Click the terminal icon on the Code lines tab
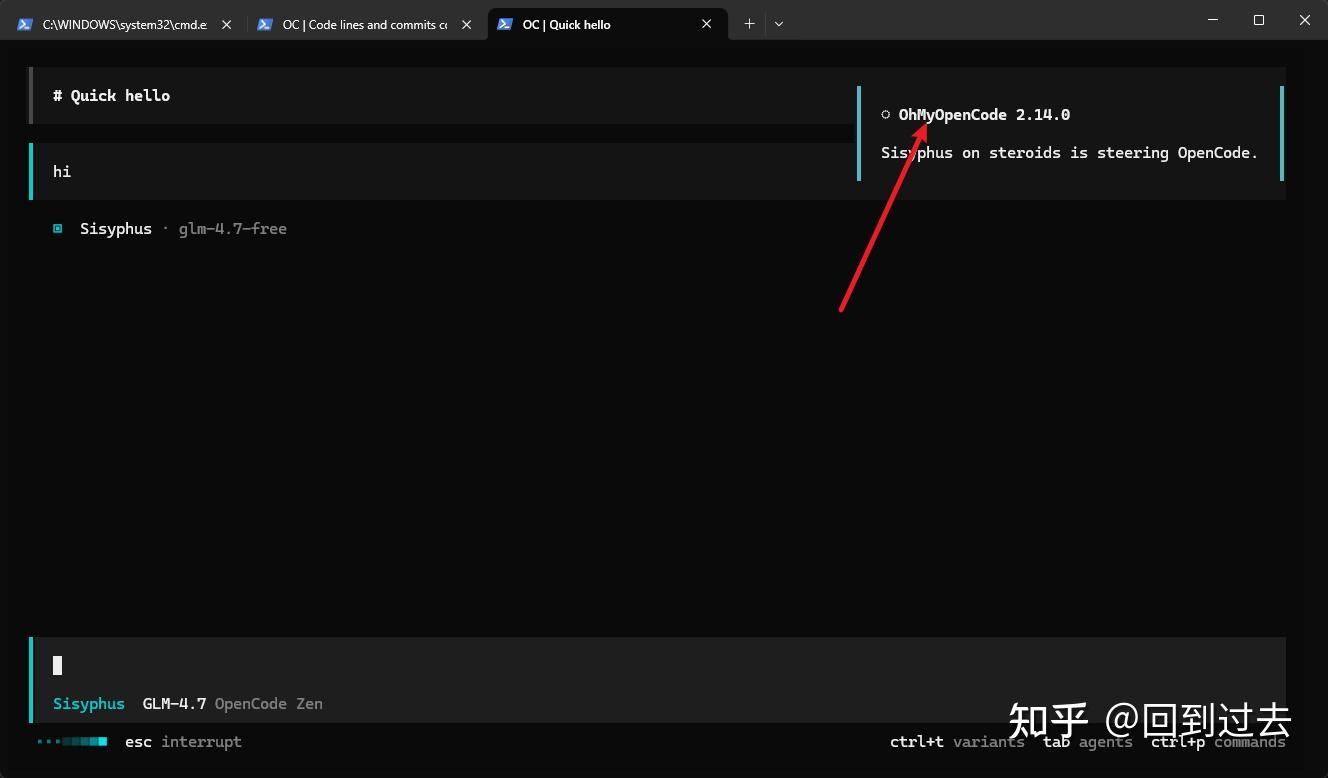The image size is (1328, 778). pyautogui.click(x=264, y=24)
